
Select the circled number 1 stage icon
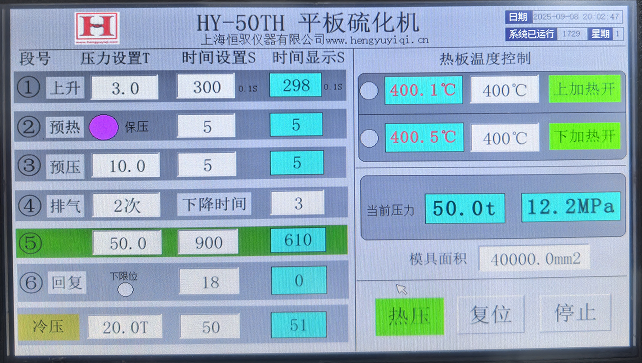click(28, 88)
